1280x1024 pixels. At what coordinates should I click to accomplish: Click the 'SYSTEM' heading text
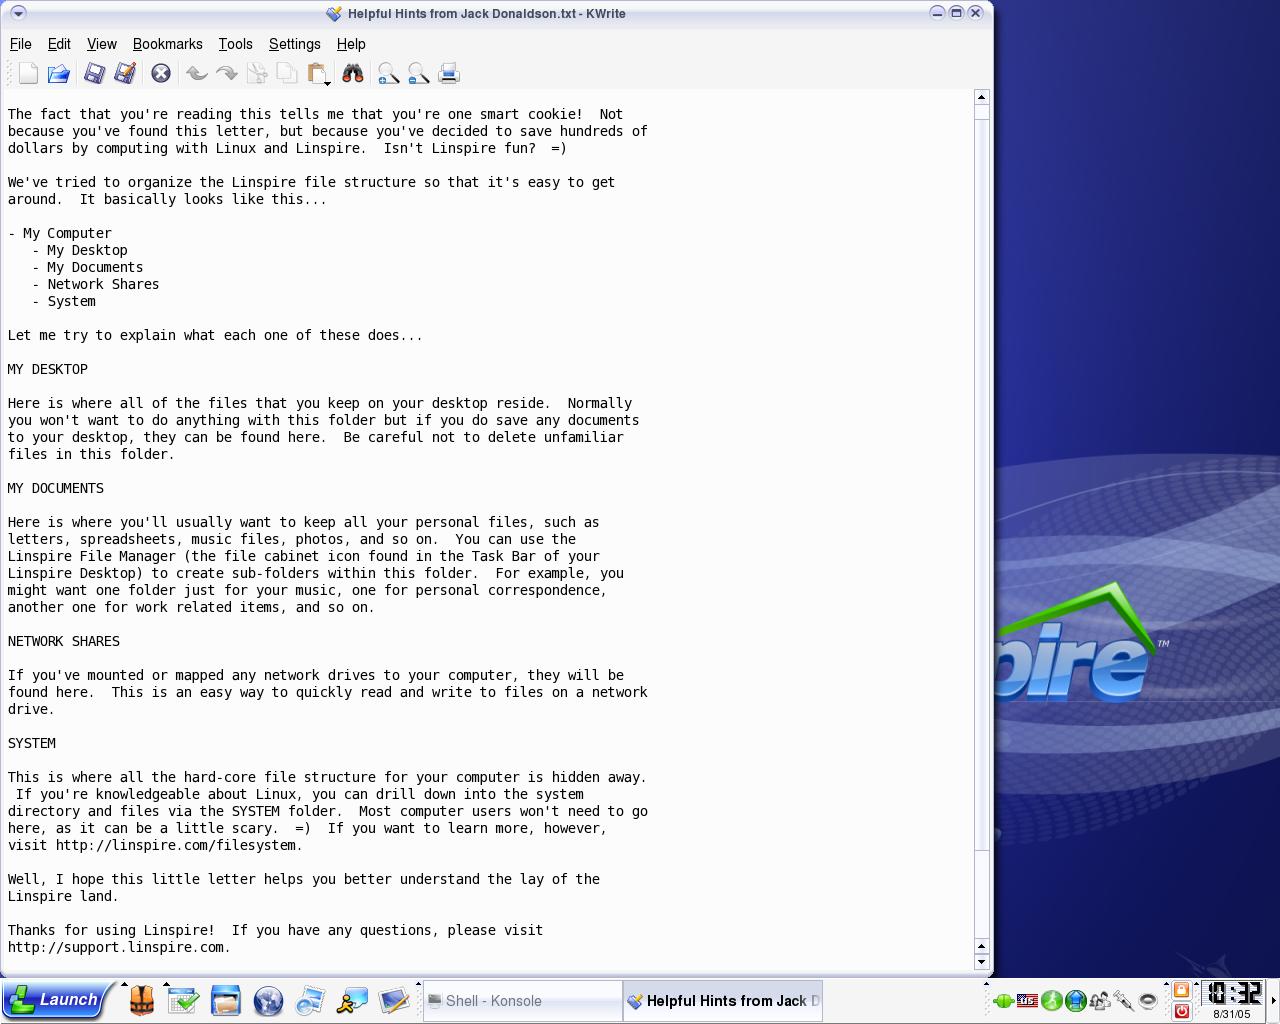32,743
